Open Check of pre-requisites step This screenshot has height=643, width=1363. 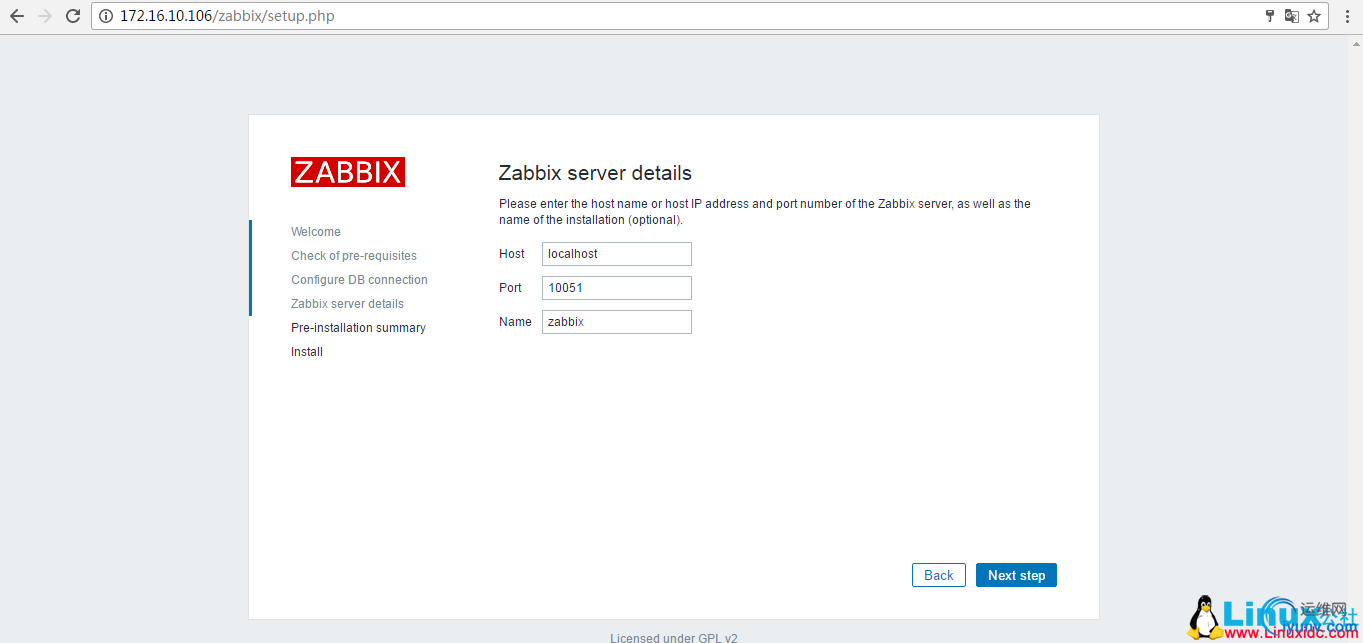coord(354,256)
